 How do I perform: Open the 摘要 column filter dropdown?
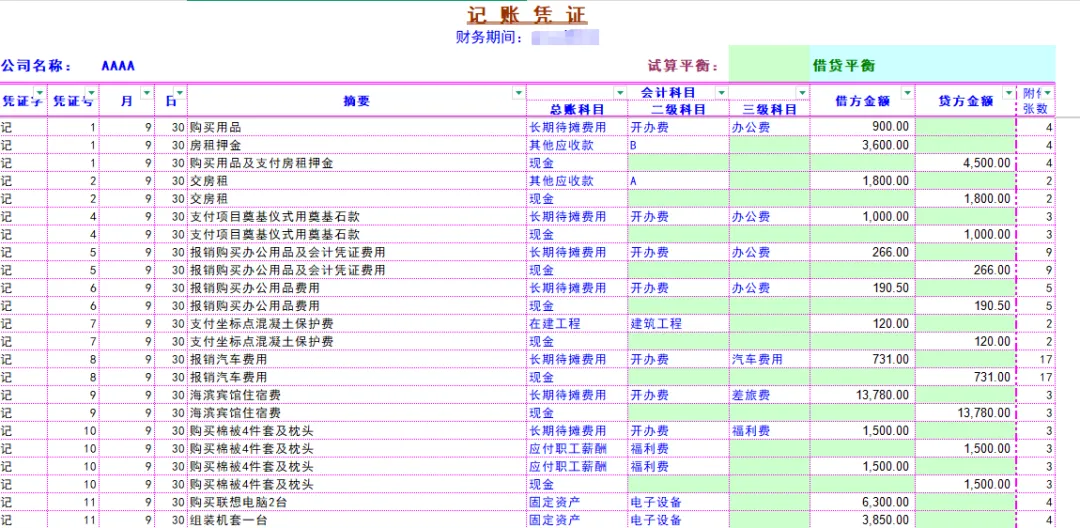click(x=518, y=92)
